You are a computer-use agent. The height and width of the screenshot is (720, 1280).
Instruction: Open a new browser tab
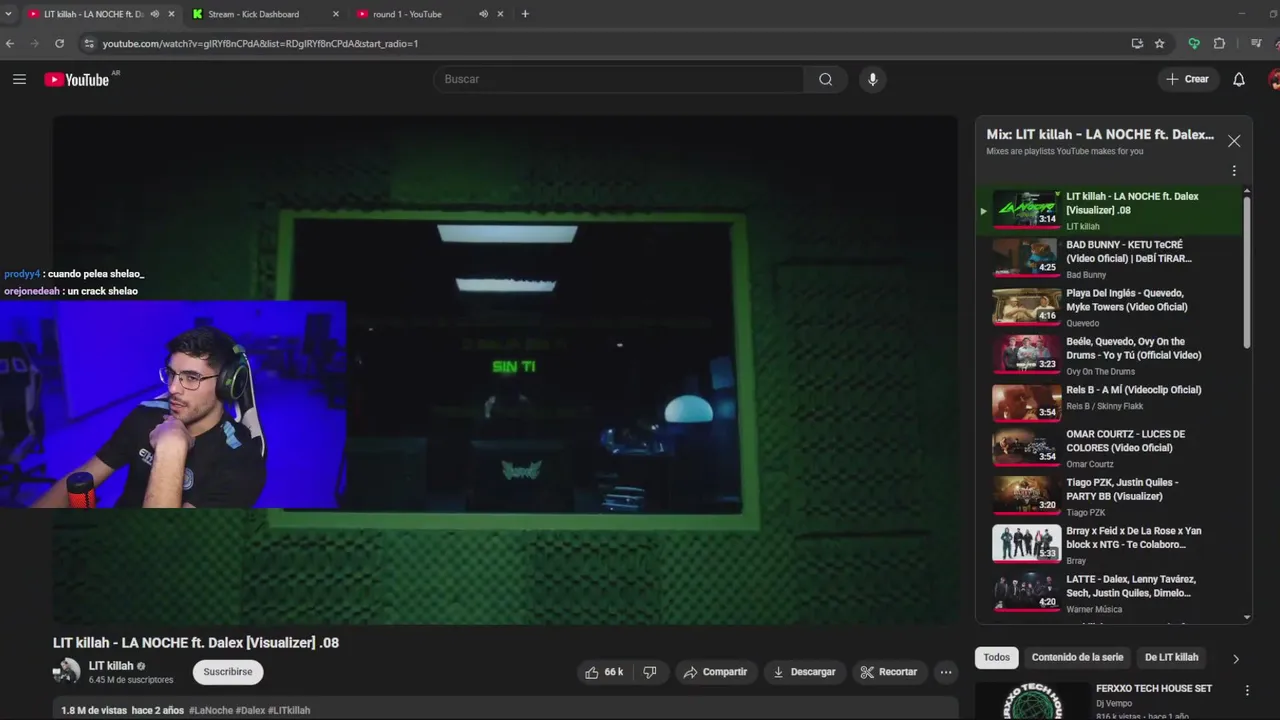(525, 14)
